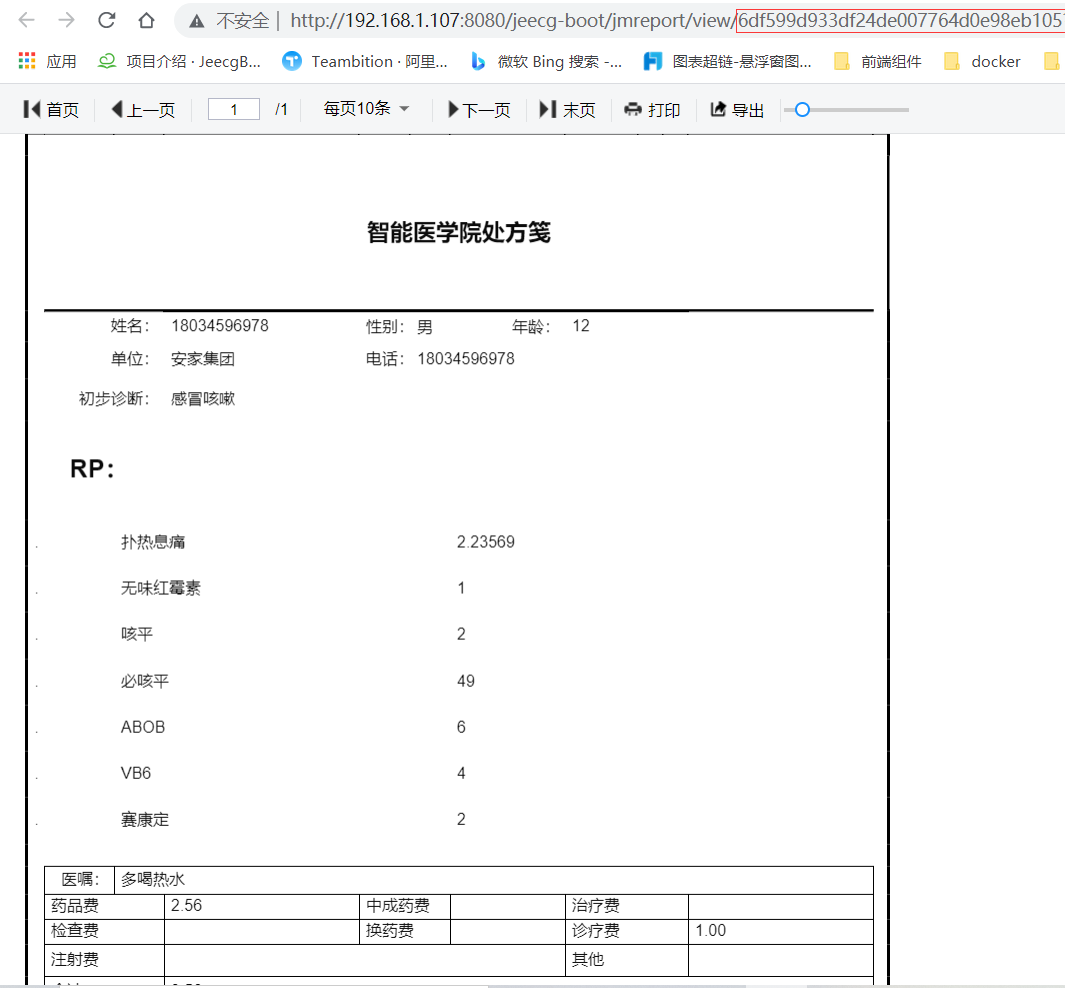The height and width of the screenshot is (988, 1065).
Task: Click the drug row 无味红霉素
Action: coord(161,588)
